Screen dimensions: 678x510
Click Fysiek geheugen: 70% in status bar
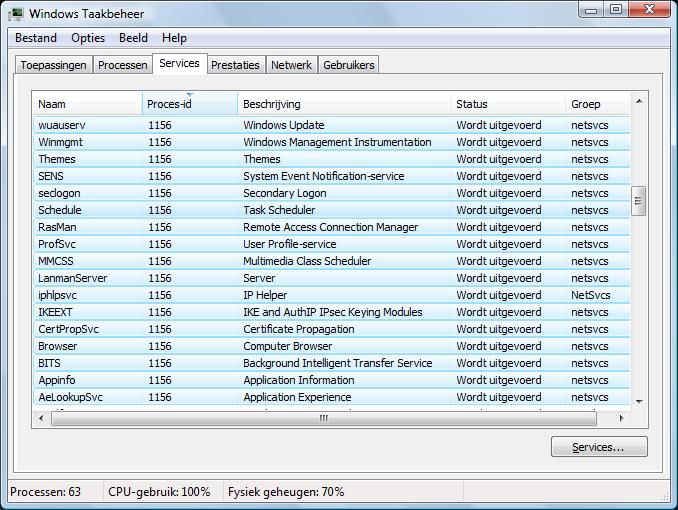286,492
